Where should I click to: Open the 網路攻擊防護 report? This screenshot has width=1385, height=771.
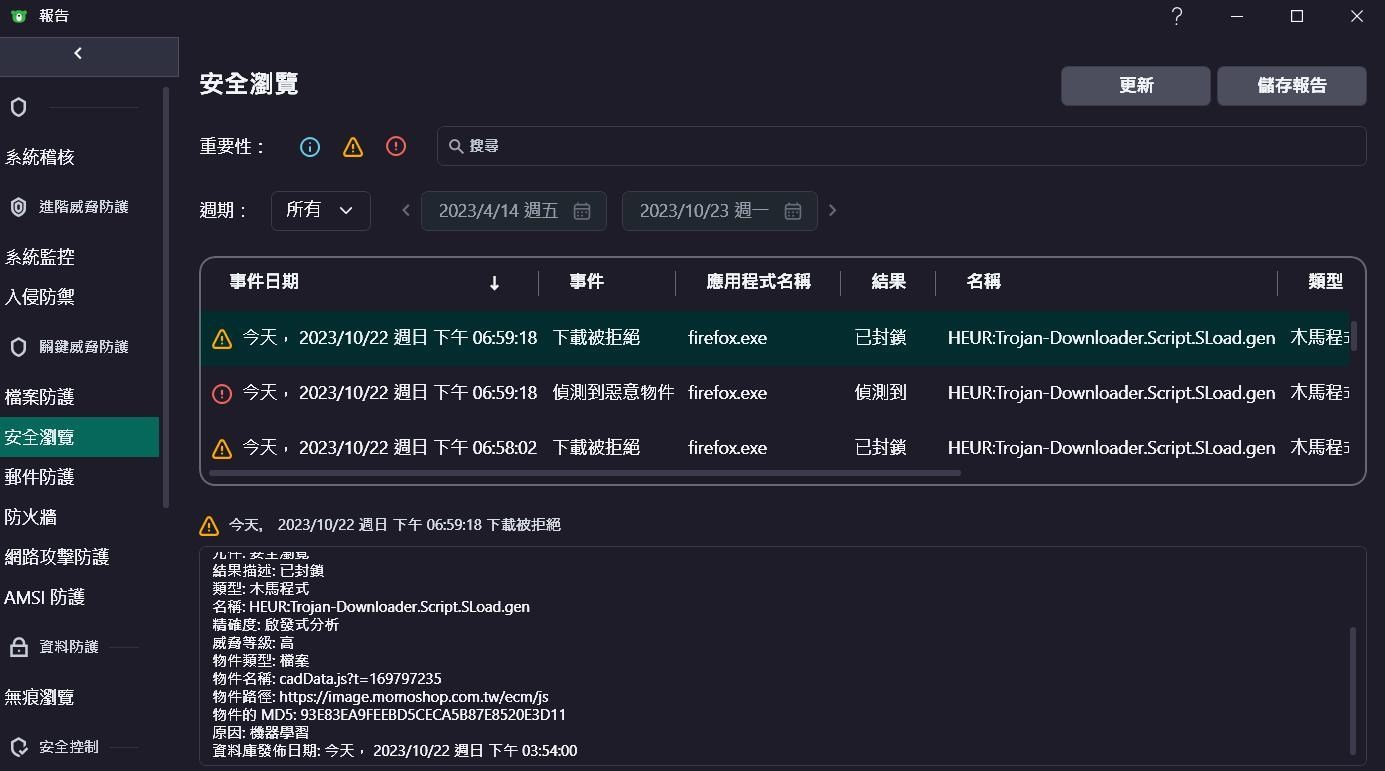pyautogui.click(x=80, y=557)
